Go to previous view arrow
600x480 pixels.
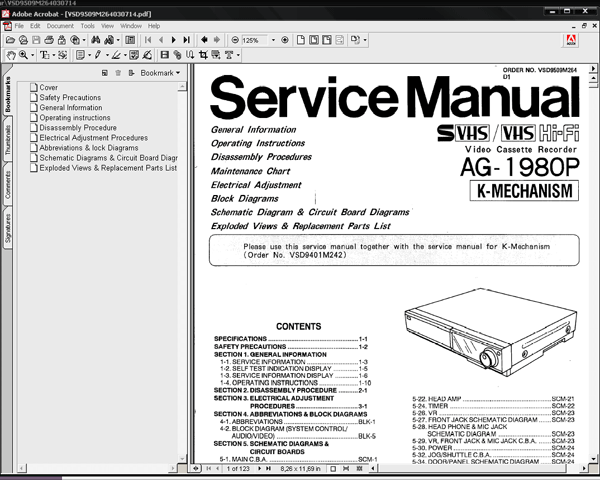(204, 40)
